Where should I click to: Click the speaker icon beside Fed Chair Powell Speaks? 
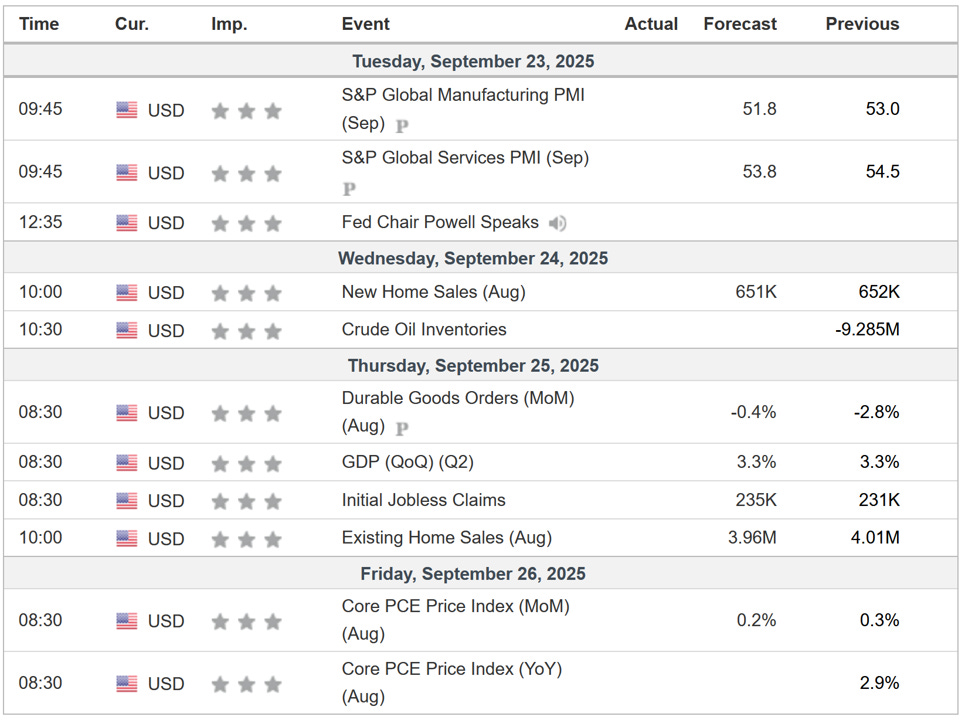click(557, 223)
